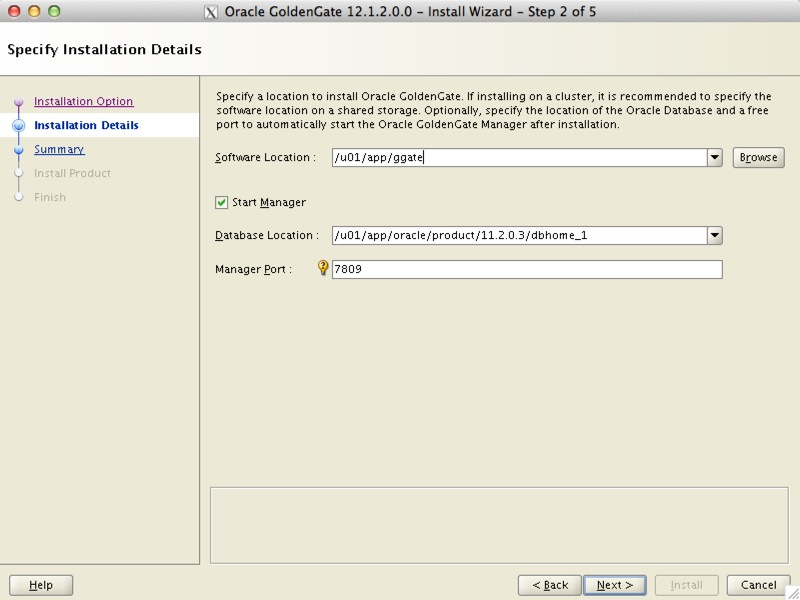Select Installation Details step in sidebar

coord(86,125)
